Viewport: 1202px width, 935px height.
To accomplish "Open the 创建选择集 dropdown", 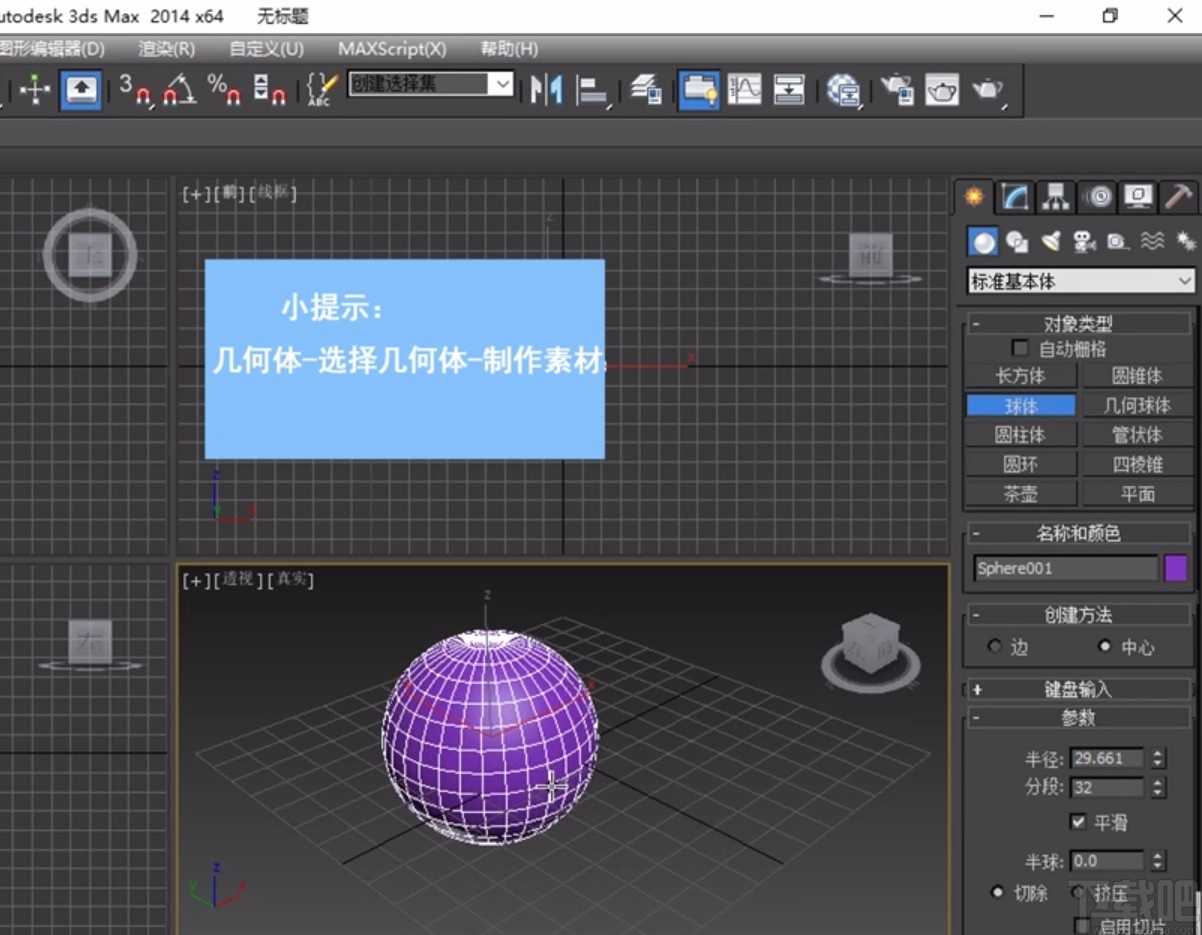I will [x=503, y=84].
